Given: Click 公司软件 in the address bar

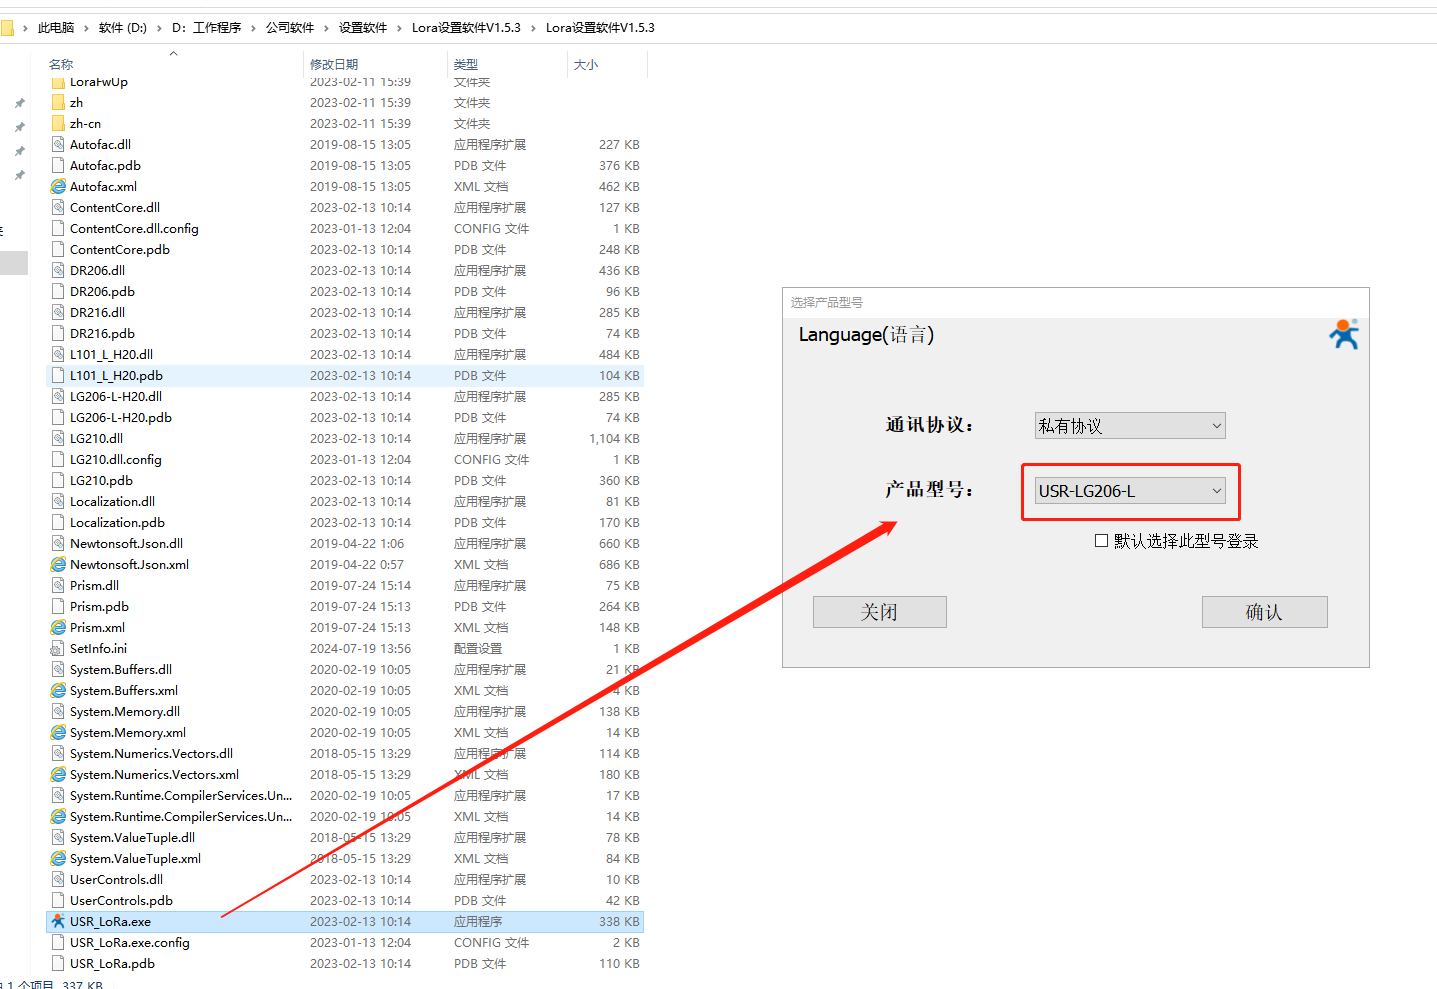Looking at the screenshot, I should [x=290, y=28].
